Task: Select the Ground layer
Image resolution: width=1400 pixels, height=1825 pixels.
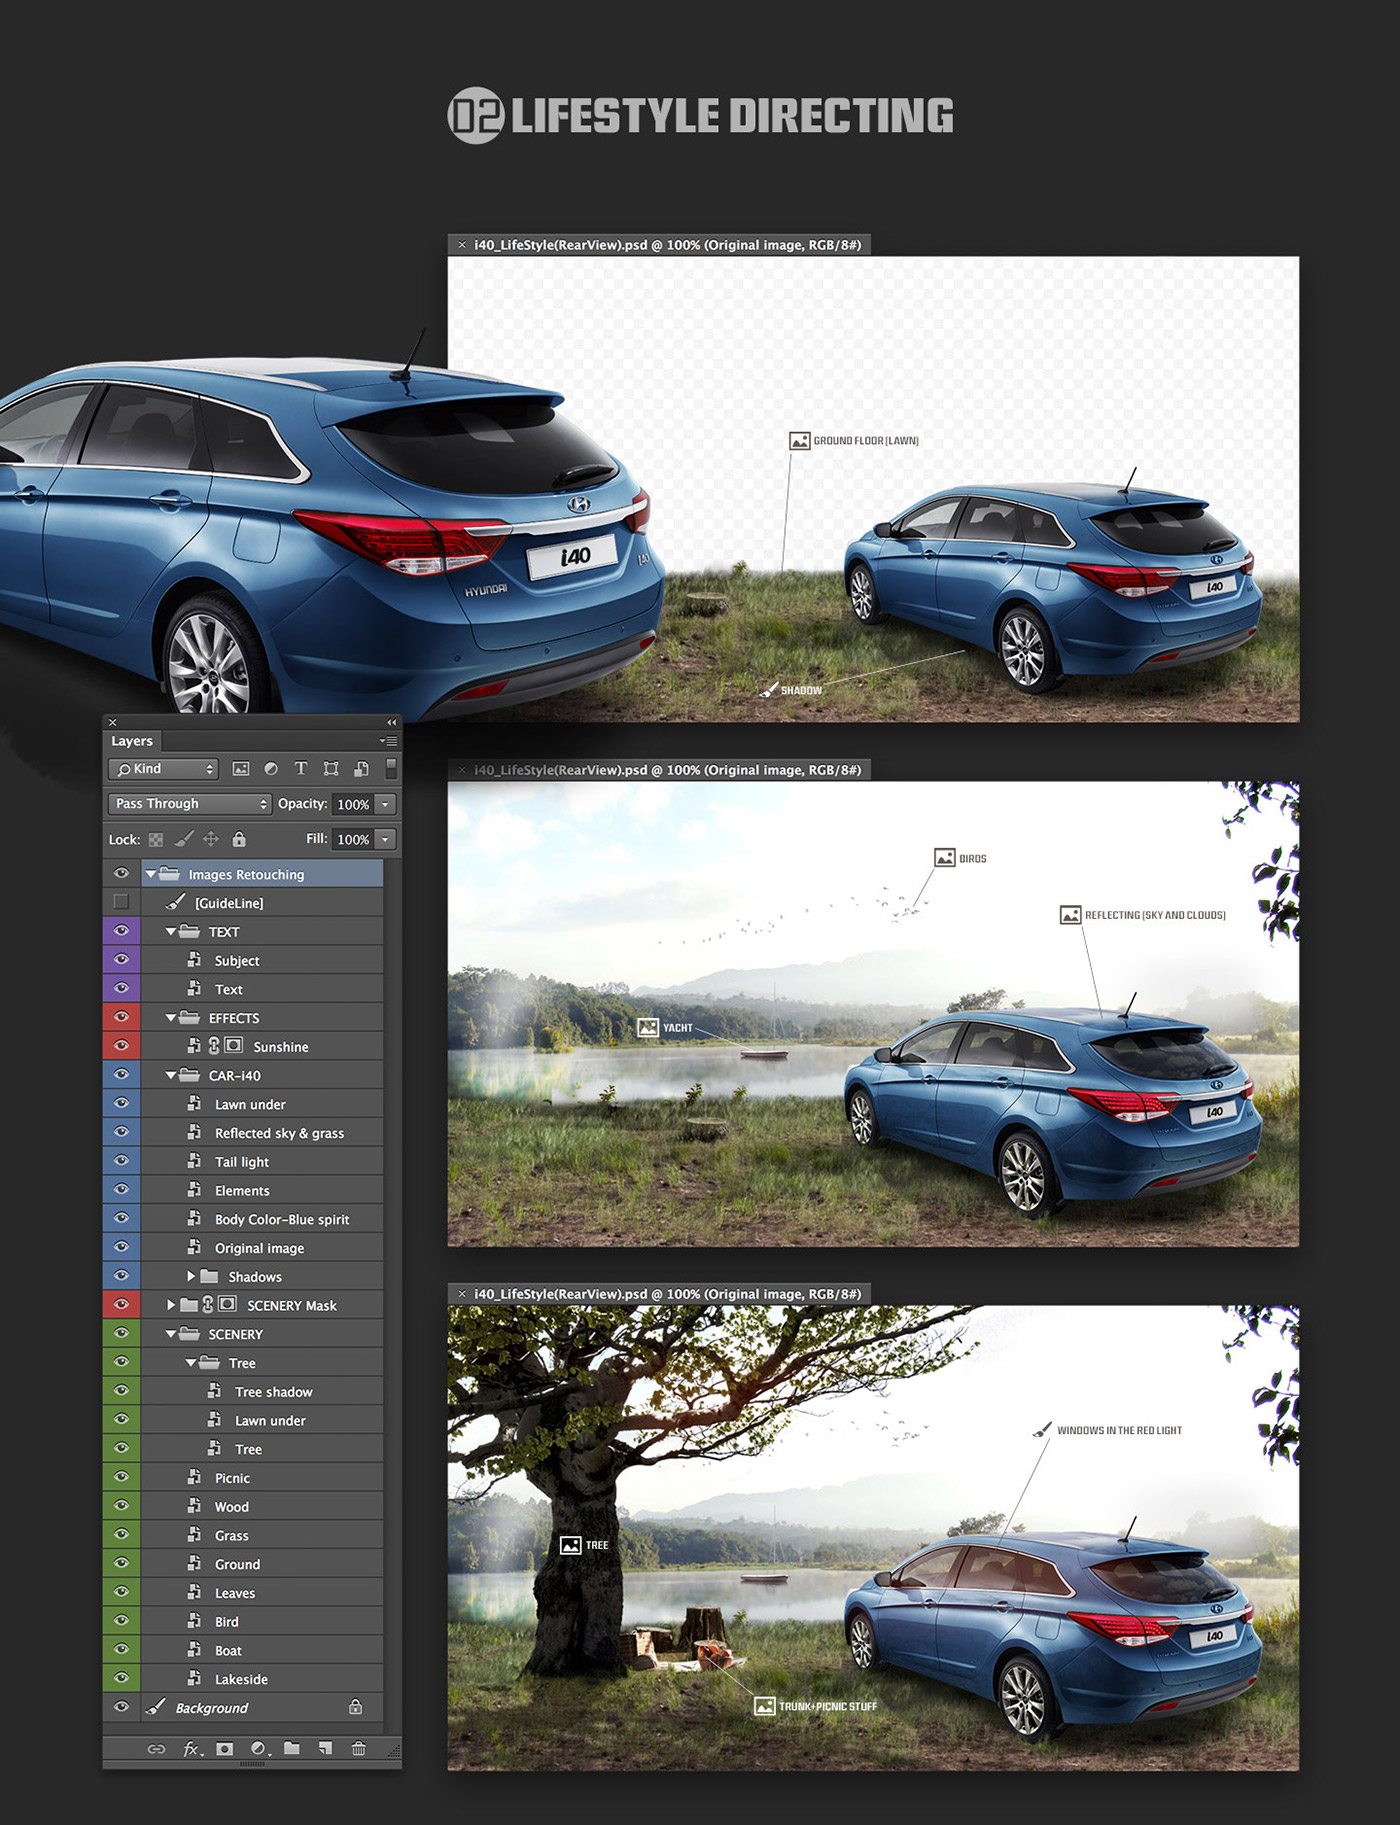Action: click(x=262, y=1564)
